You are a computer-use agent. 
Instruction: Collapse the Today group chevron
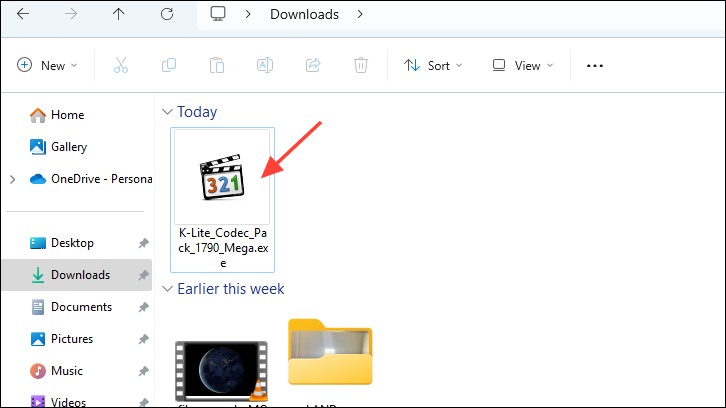(167, 112)
